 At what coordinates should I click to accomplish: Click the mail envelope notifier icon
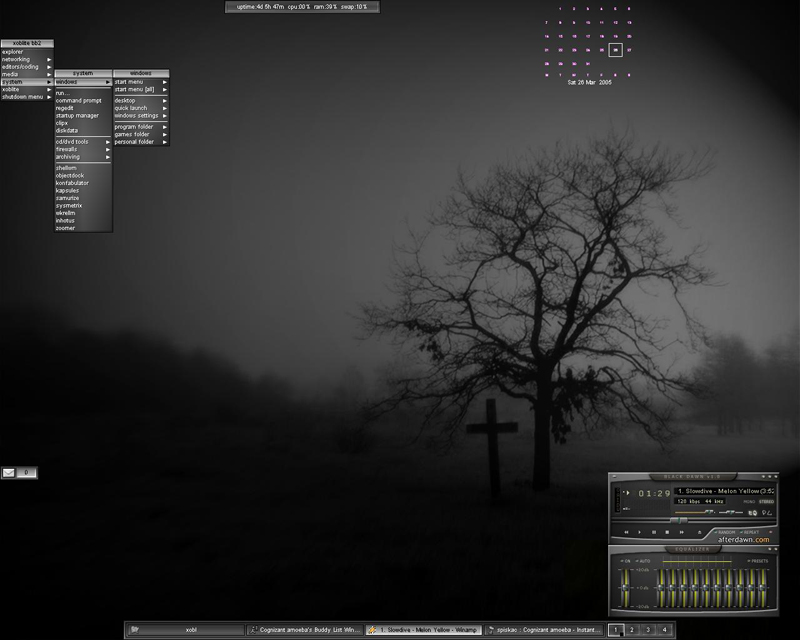point(9,473)
